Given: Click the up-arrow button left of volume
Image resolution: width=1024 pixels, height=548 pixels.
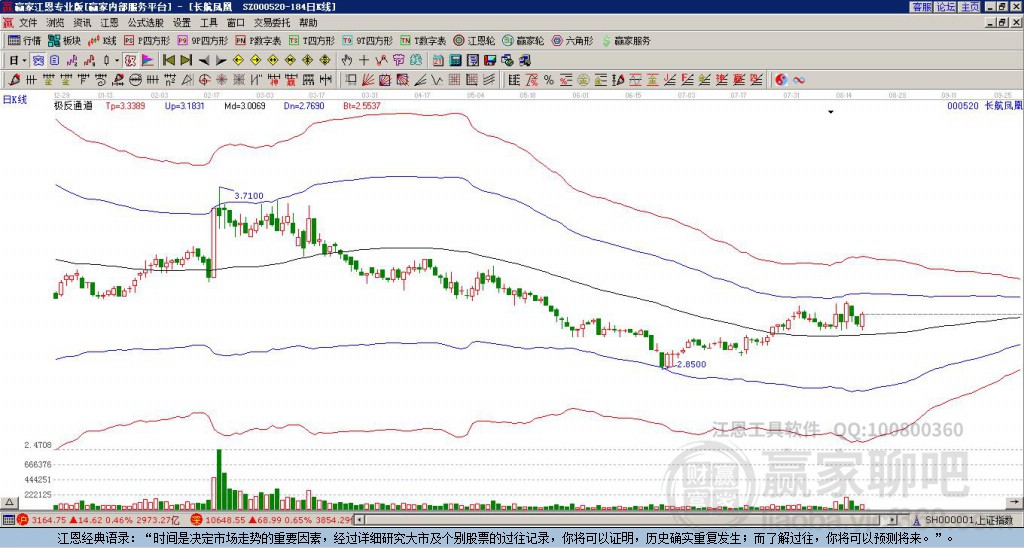Looking at the screenshot, I should (x=9, y=503).
